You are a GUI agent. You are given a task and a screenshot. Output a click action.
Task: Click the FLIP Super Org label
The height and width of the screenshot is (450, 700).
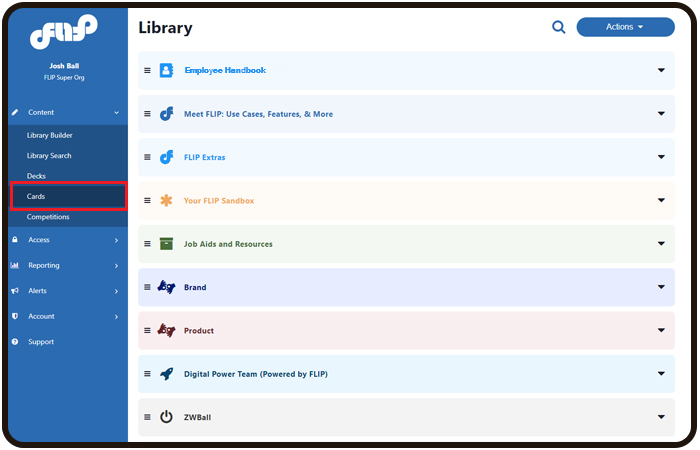[64, 77]
